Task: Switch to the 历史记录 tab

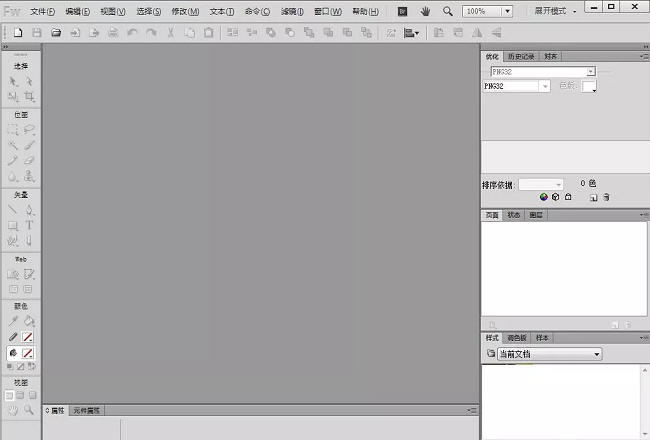Action: click(521, 56)
